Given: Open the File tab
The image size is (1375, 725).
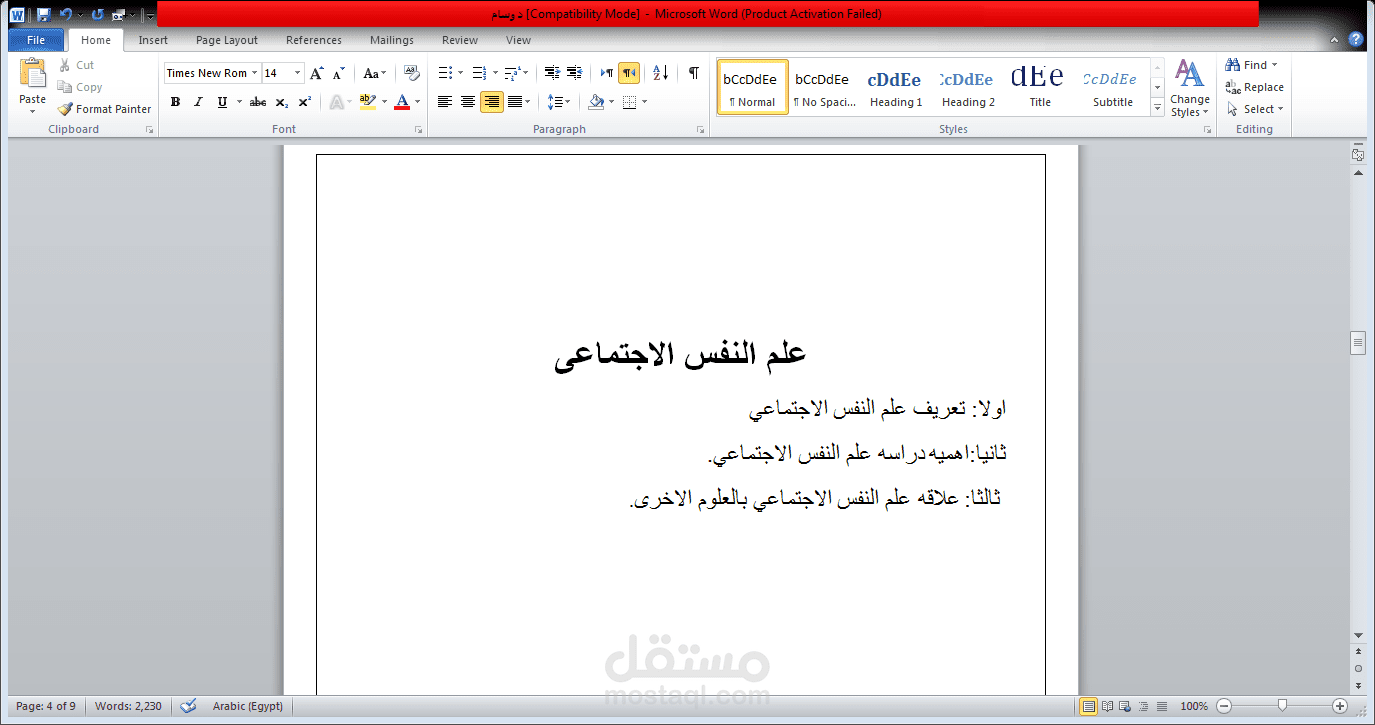Looking at the screenshot, I should point(36,40).
